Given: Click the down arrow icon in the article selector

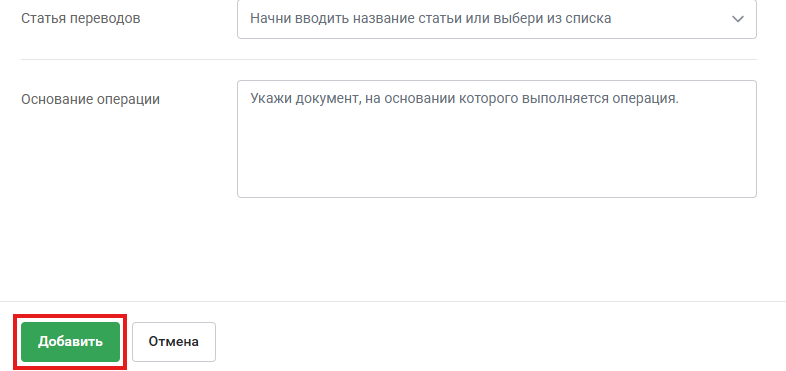Looking at the screenshot, I should tap(737, 19).
